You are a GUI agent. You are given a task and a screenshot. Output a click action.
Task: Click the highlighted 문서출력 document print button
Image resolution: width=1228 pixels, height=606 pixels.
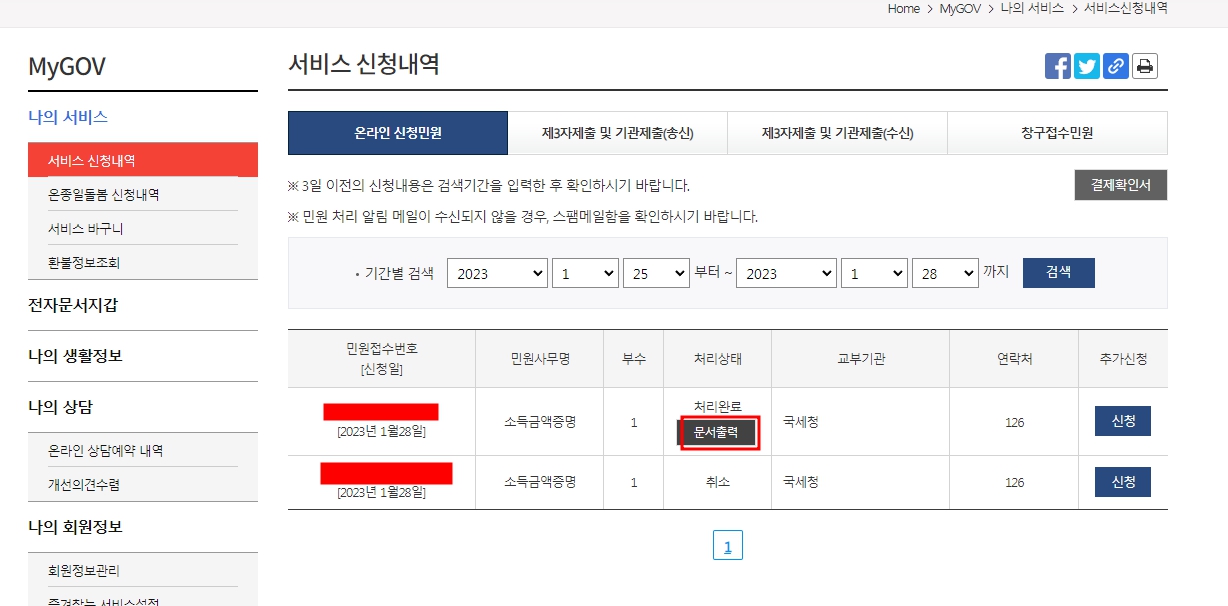coord(719,434)
